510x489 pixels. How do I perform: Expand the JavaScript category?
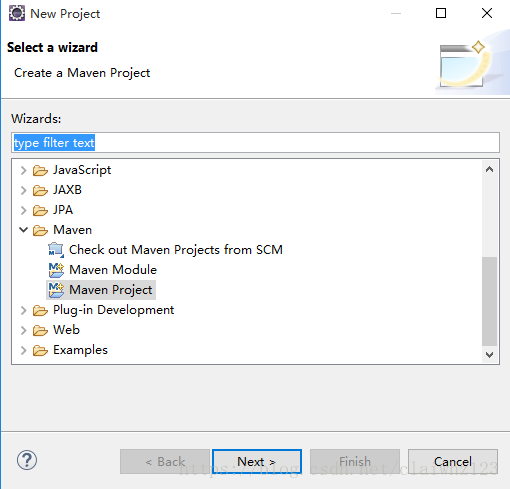click(x=23, y=170)
